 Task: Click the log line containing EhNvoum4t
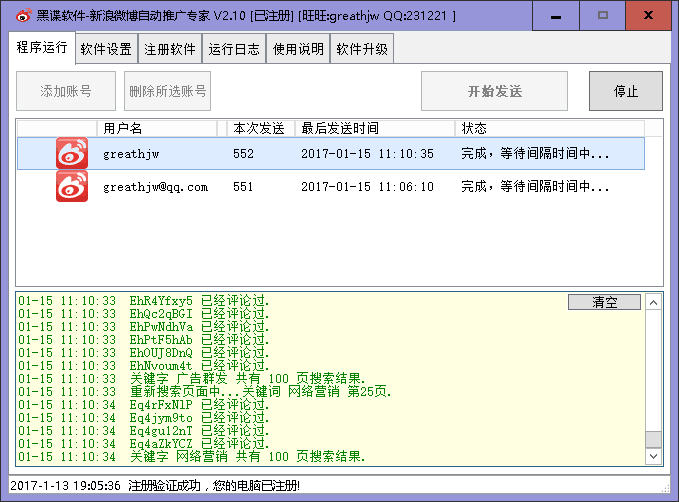144,366
